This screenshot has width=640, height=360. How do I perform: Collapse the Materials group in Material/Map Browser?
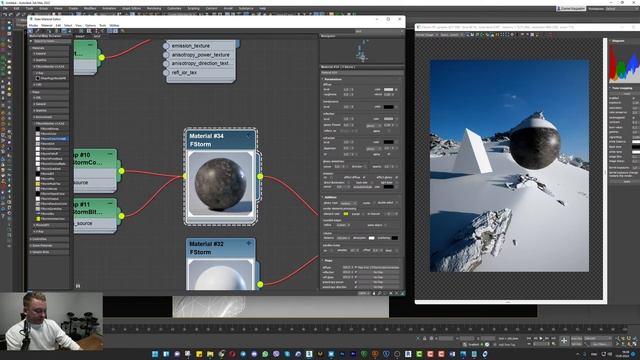point(50,48)
